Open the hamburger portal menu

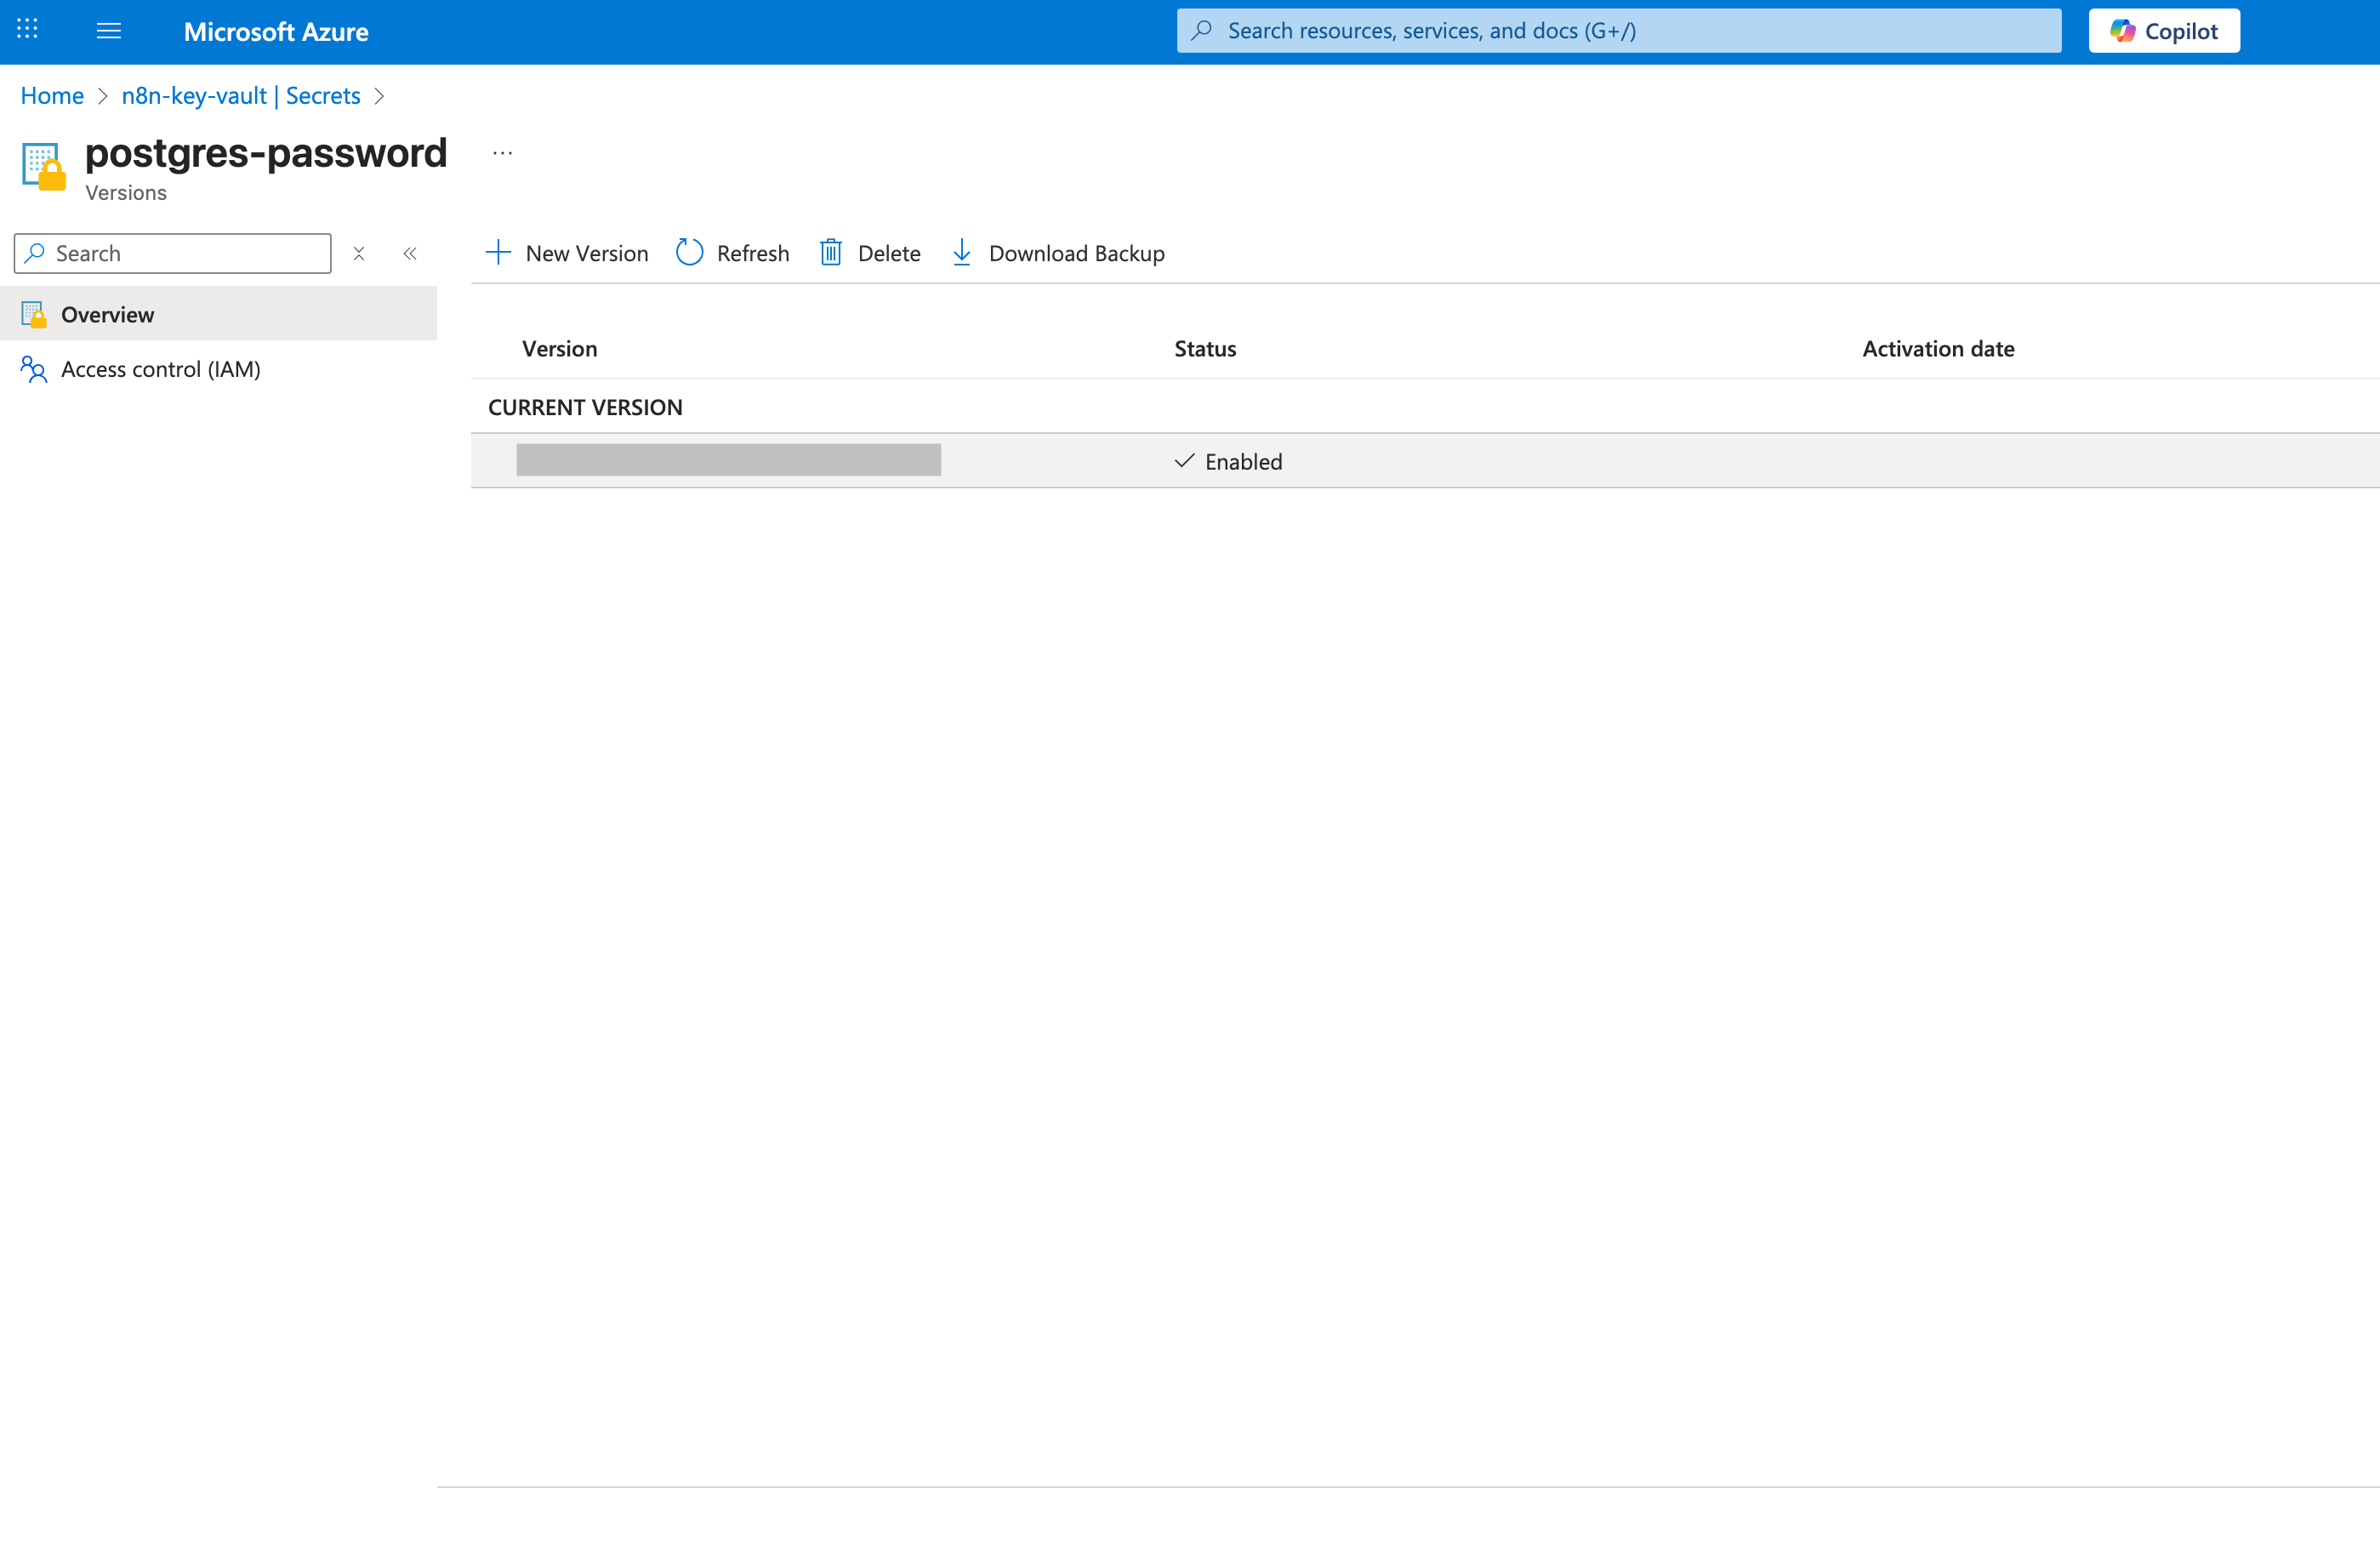[x=108, y=31]
